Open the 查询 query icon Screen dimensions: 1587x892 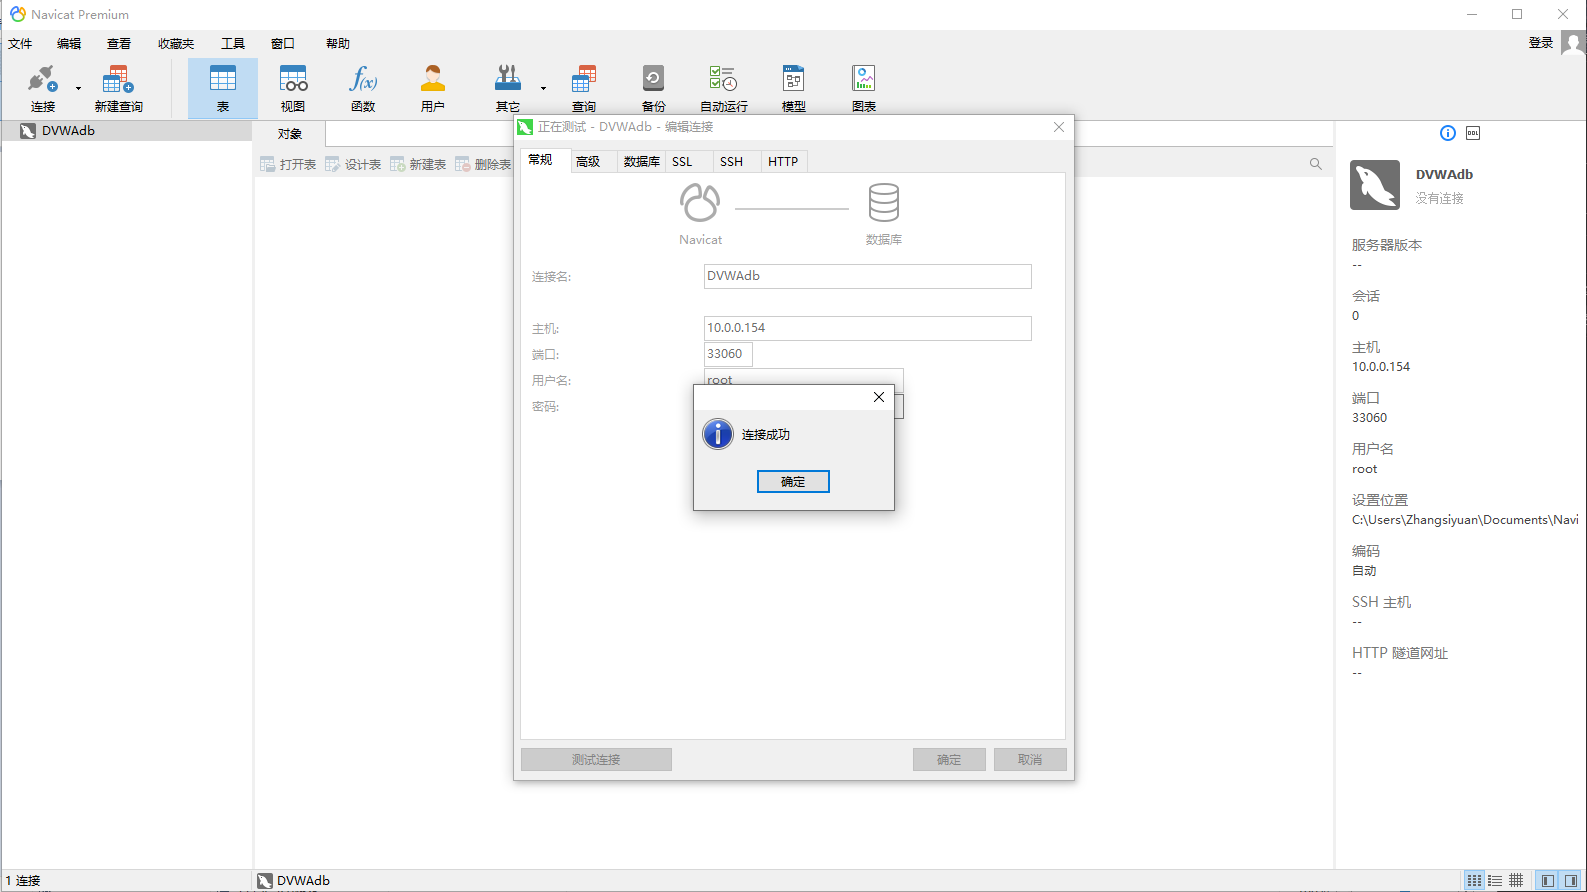584,88
